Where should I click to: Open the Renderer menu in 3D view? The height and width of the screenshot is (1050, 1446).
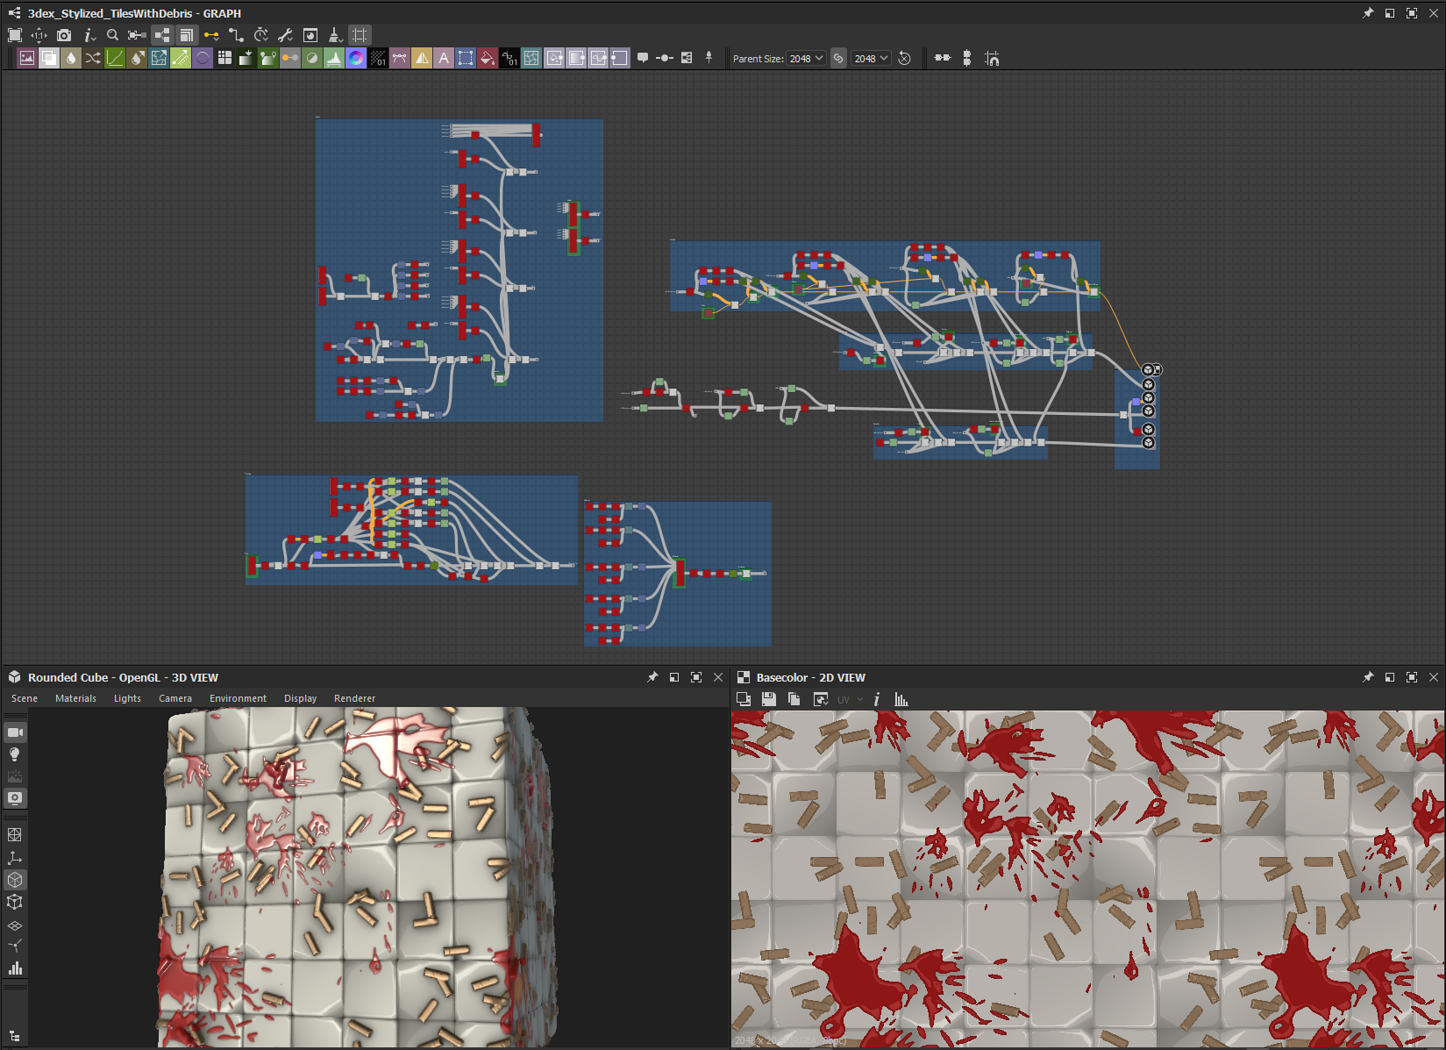tap(354, 699)
